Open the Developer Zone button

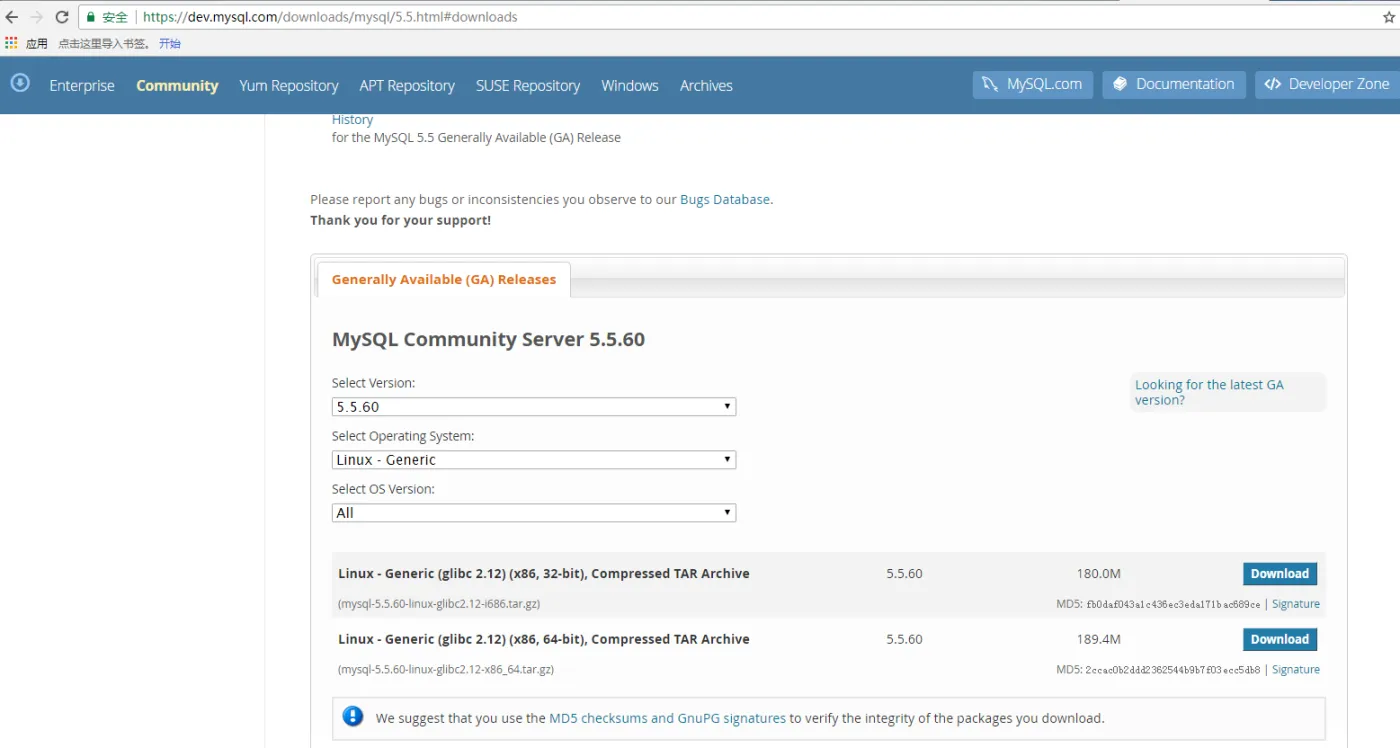pos(1327,84)
